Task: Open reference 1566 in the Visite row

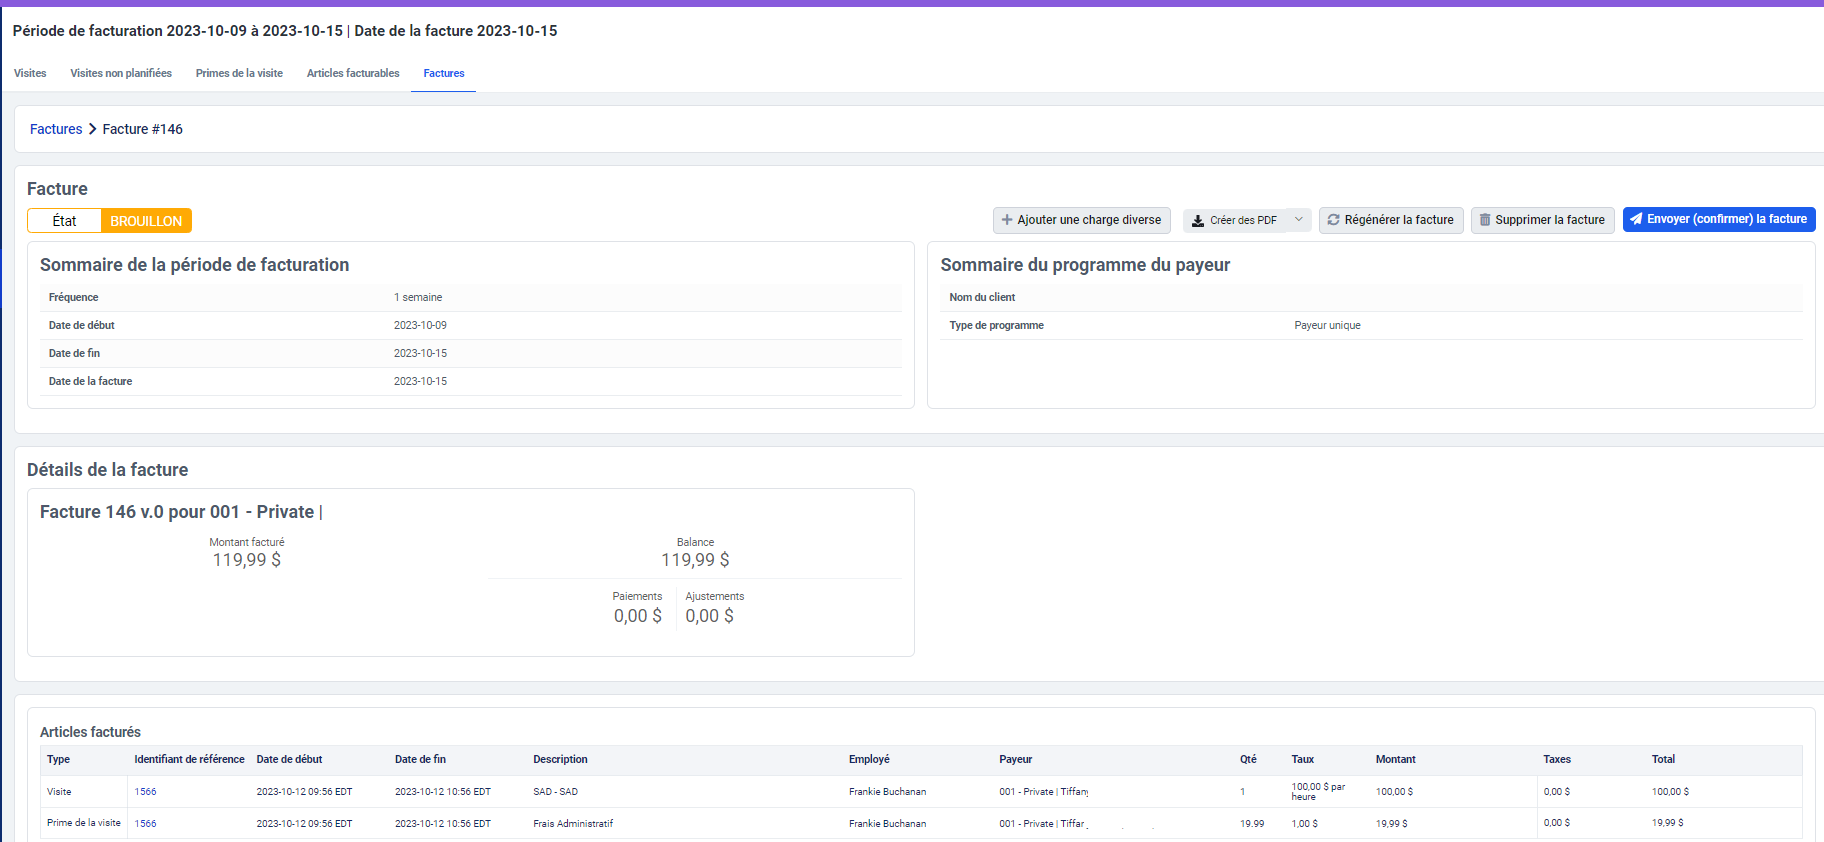Action: tap(146, 791)
